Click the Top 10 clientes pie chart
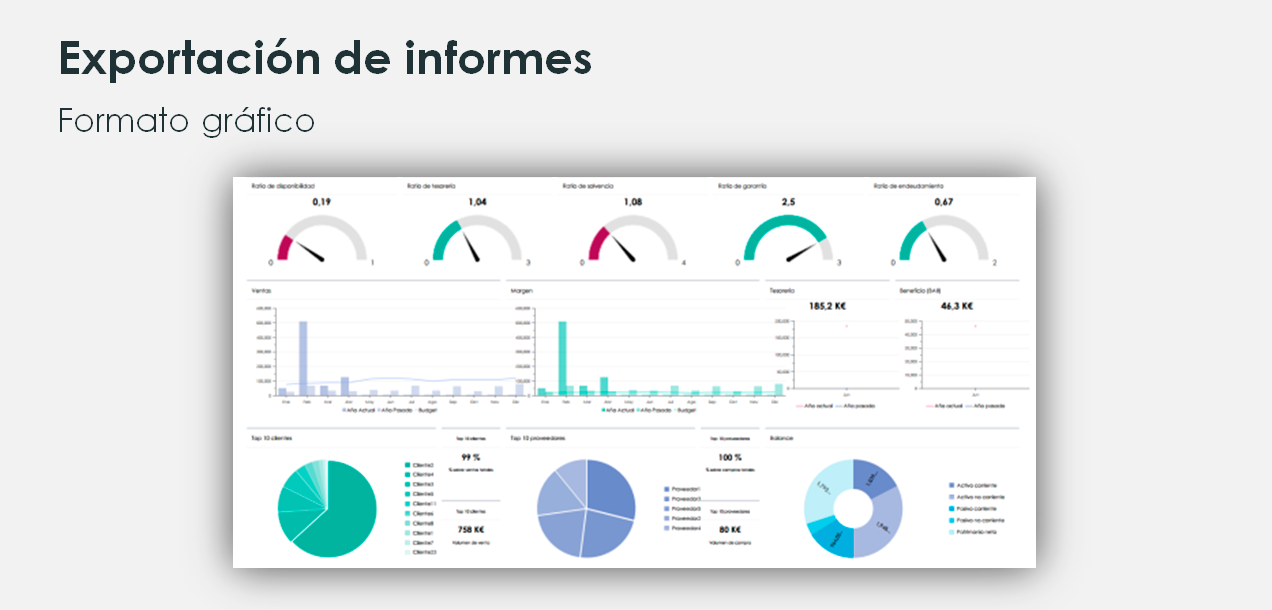This screenshot has width=1272, height=610. click(327, 508)
